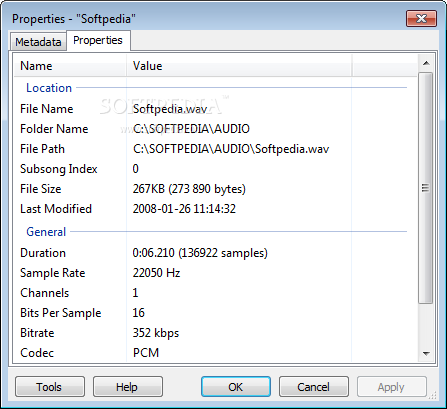Click the 0:06.210 (136922 samples) value

[200, 253]
